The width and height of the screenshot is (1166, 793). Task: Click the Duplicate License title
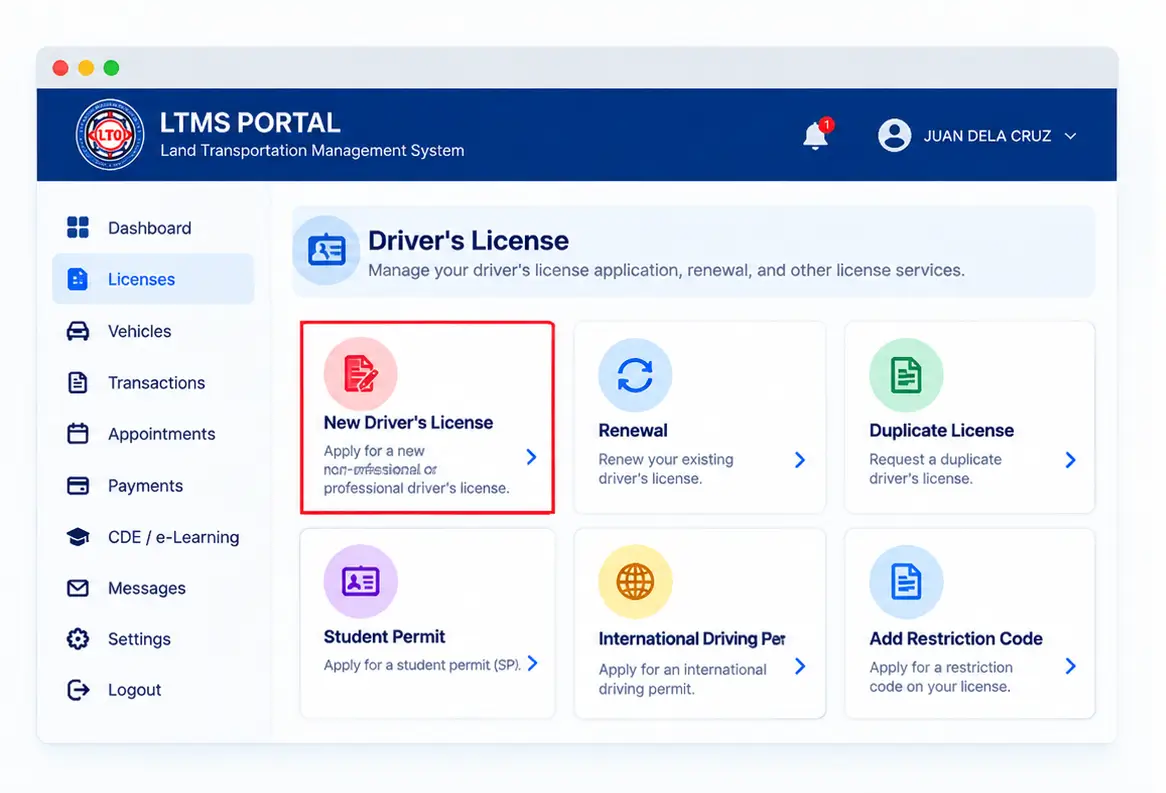tap(941, 431)
